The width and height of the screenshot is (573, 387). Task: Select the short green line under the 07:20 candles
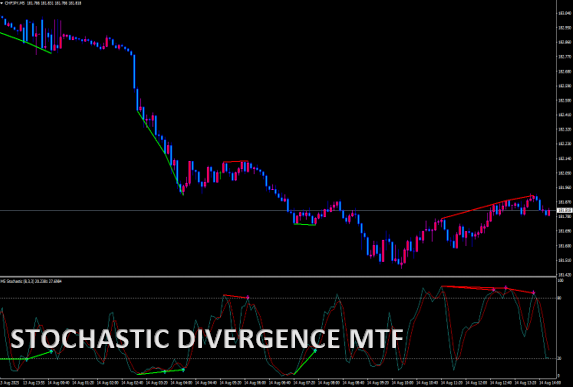point(305,224)
